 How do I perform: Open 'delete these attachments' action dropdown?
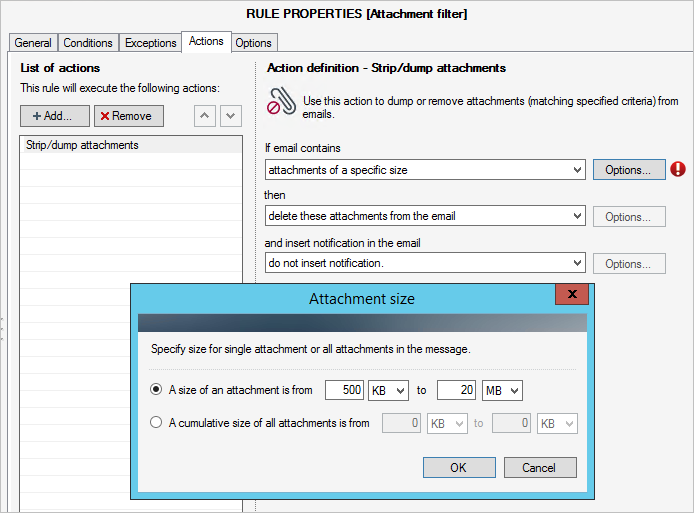[x=425, y=216]
